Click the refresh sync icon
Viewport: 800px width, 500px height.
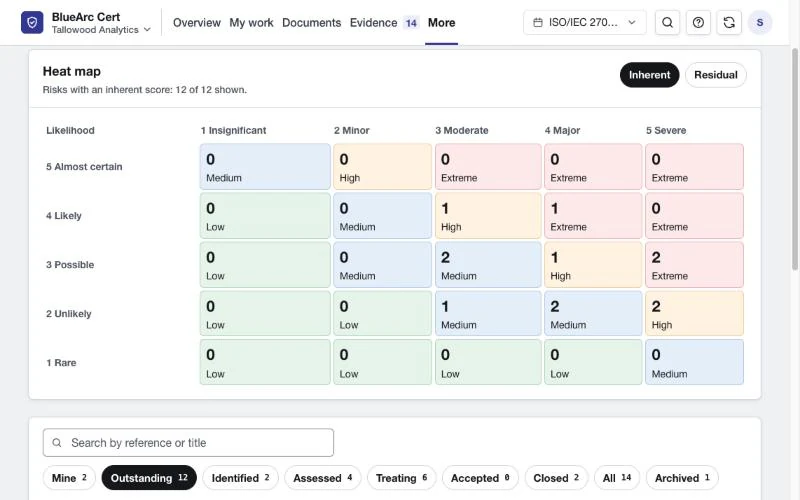[729, 22]
